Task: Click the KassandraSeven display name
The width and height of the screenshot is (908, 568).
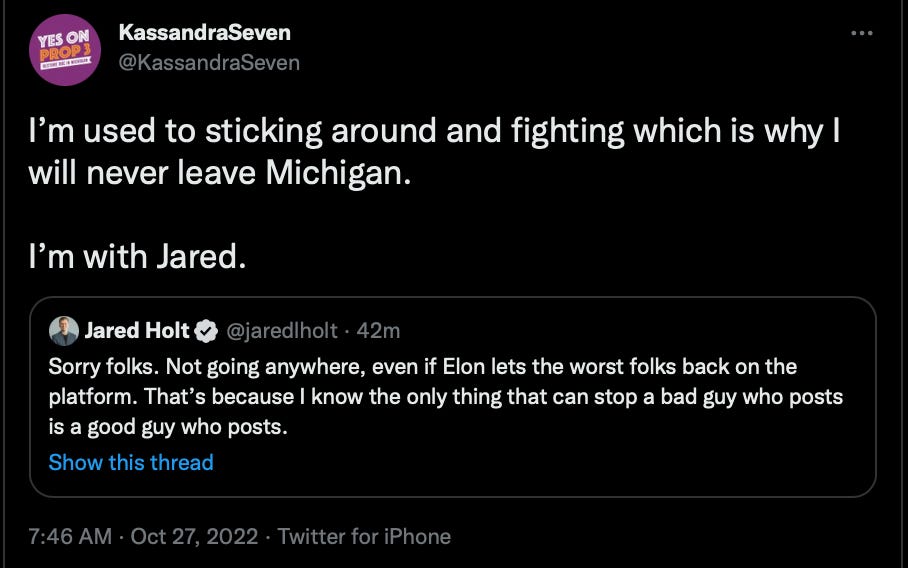Action: (204, 32)
